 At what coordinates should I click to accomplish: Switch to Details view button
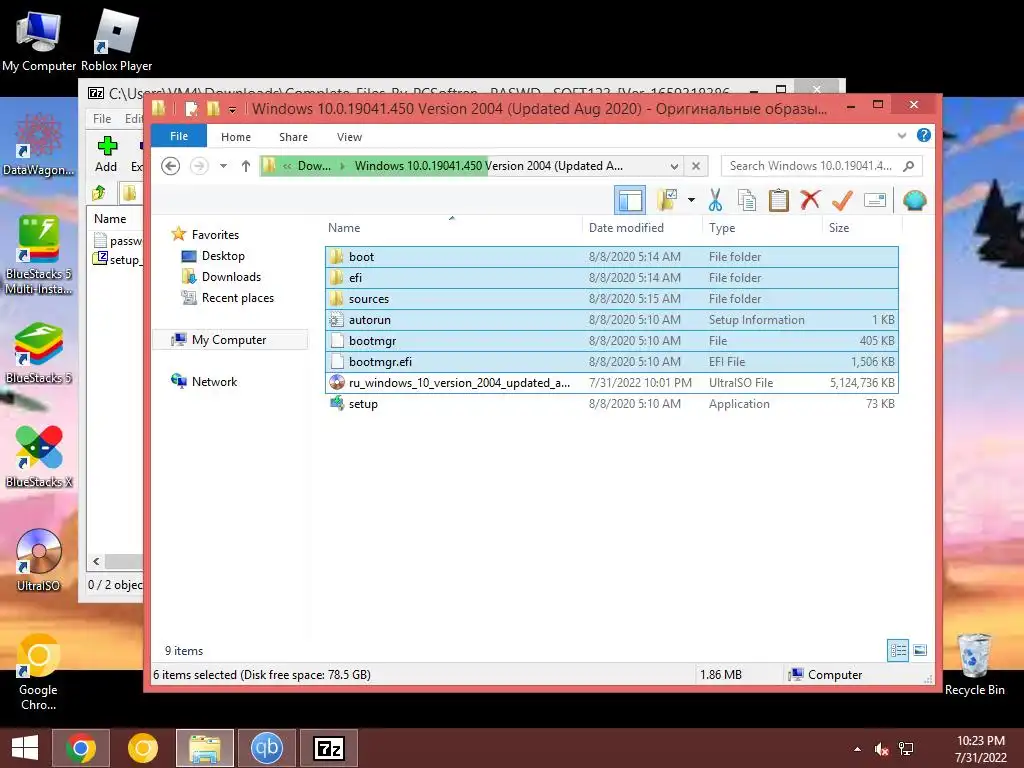click(x=898, y=650)
